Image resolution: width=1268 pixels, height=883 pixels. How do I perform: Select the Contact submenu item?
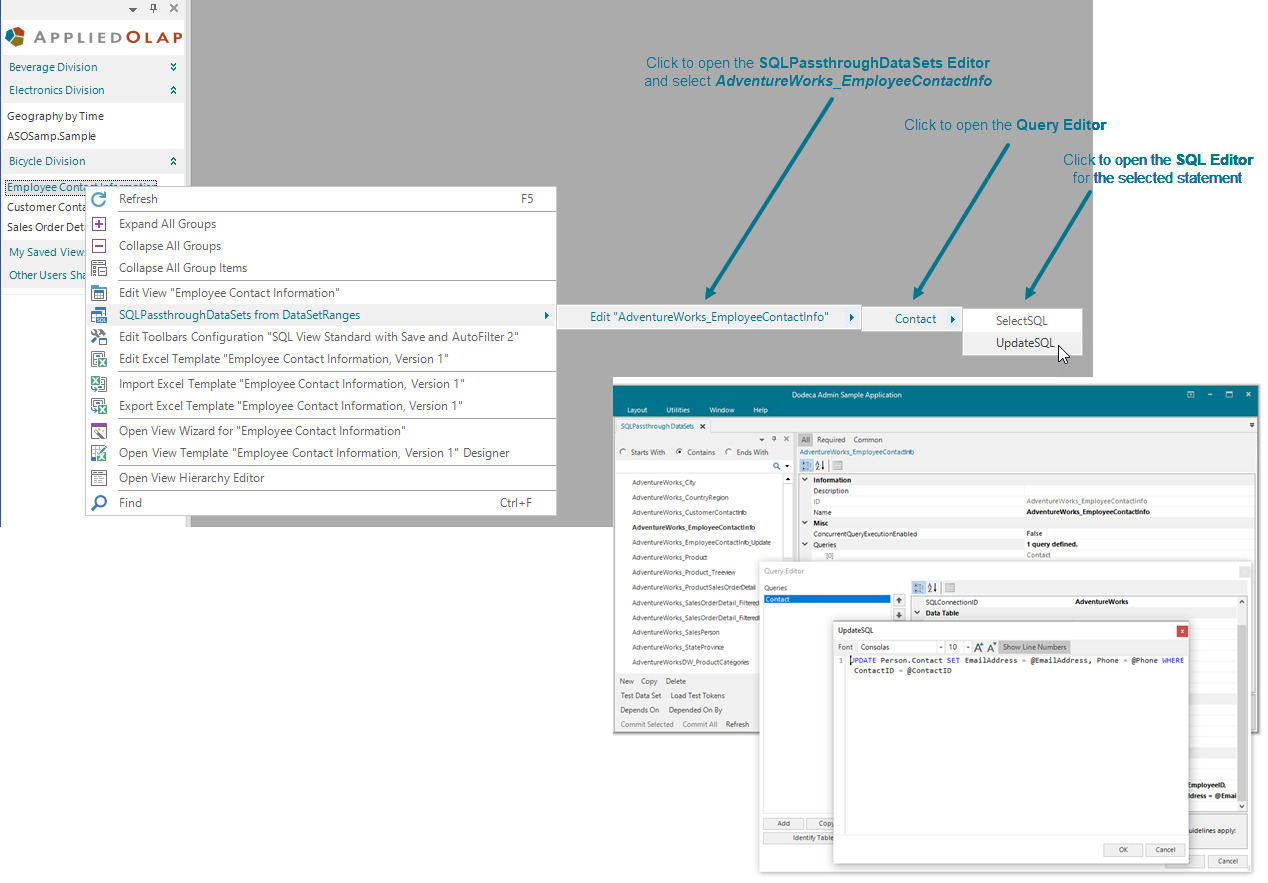coord(912,319)
